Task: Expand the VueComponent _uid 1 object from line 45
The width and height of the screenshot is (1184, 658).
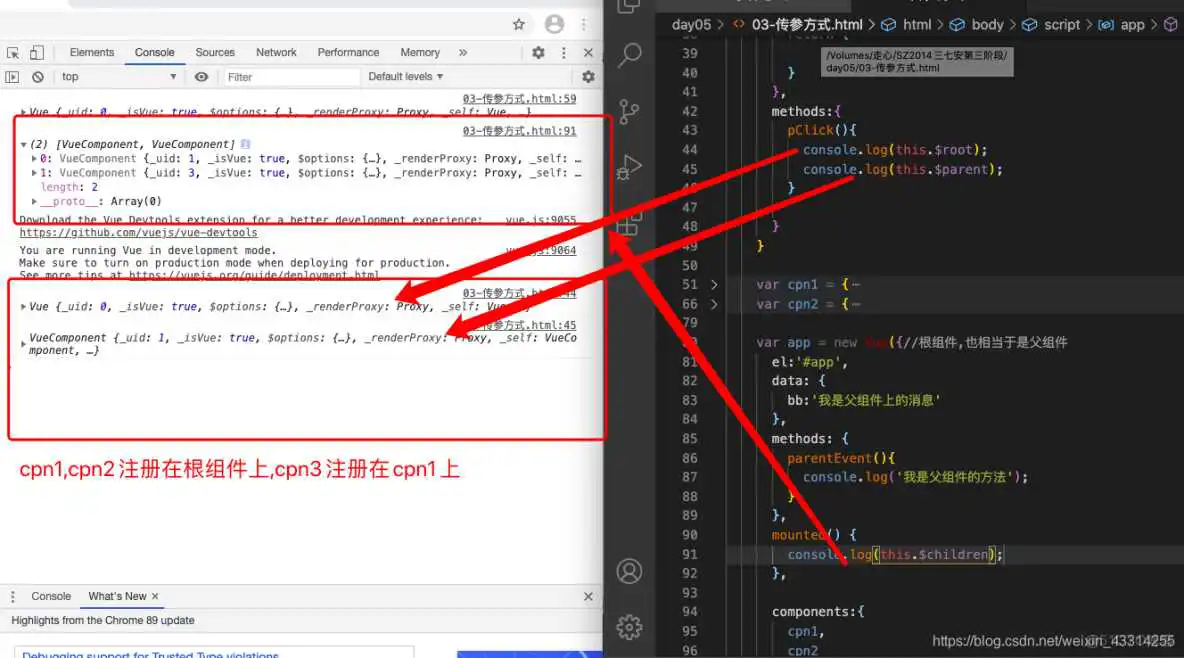Action: pos(23,344)
